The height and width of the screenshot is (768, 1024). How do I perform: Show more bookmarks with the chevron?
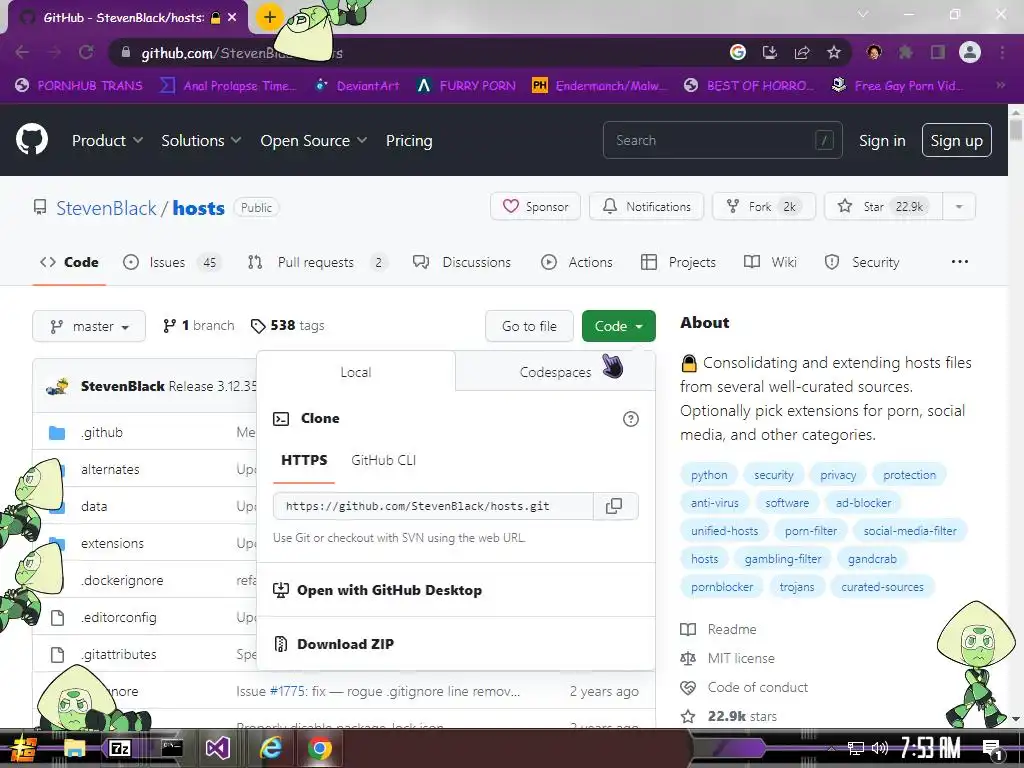point(1000,86)
